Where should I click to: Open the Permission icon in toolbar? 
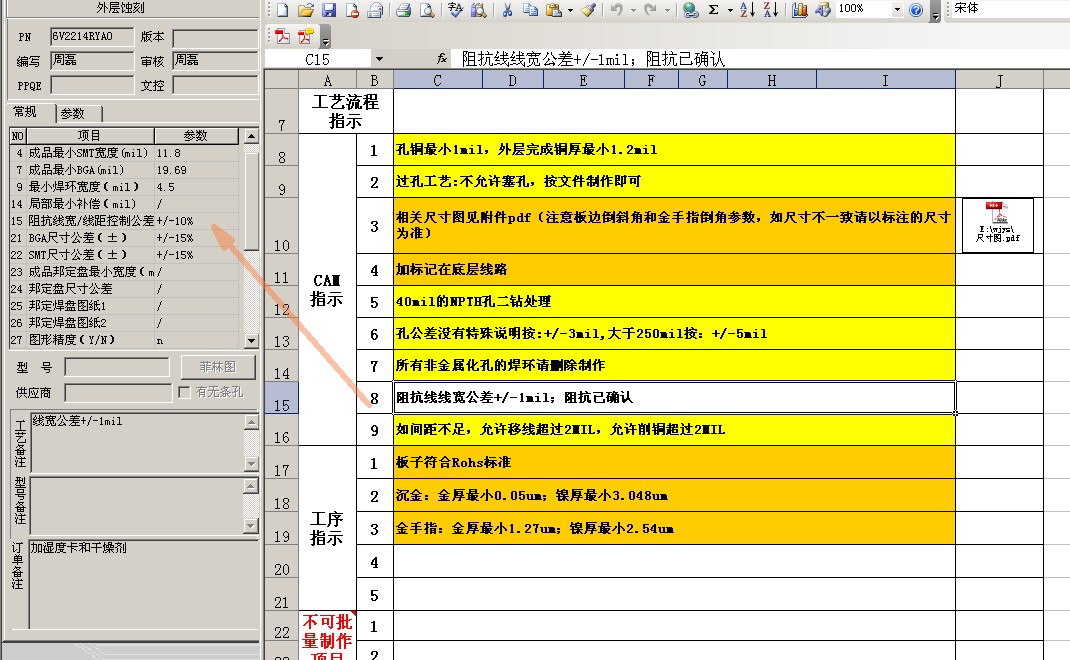tap(352, 10)
